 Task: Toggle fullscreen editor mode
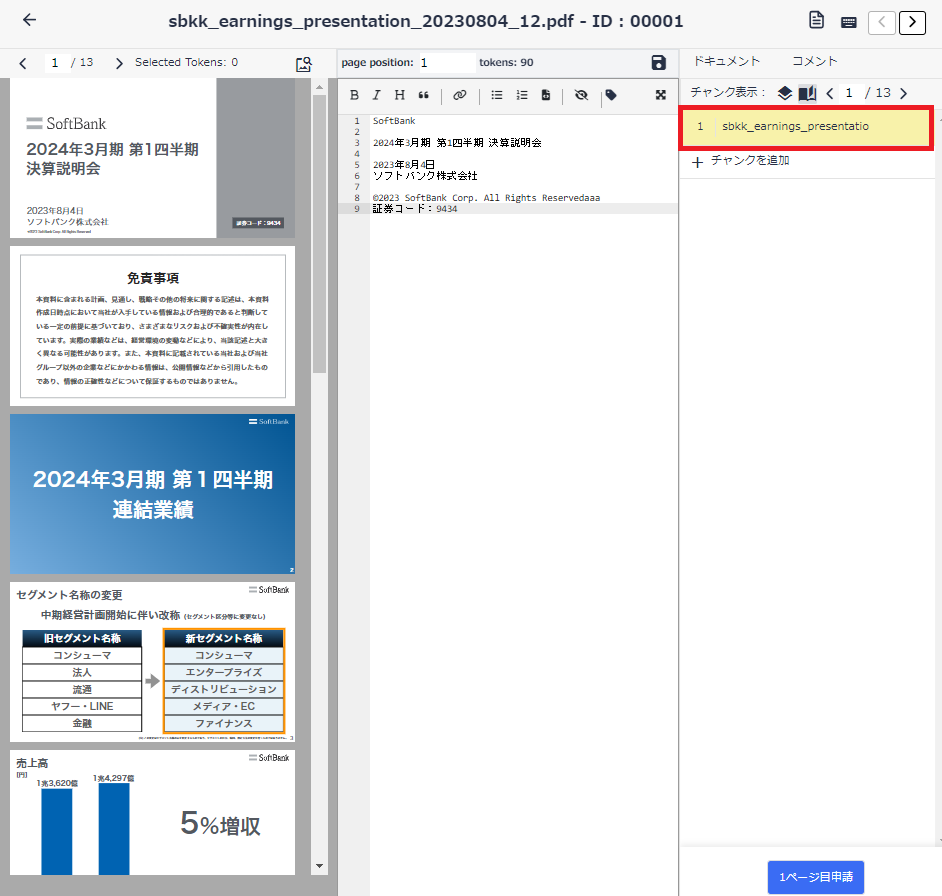pos(661,95)
